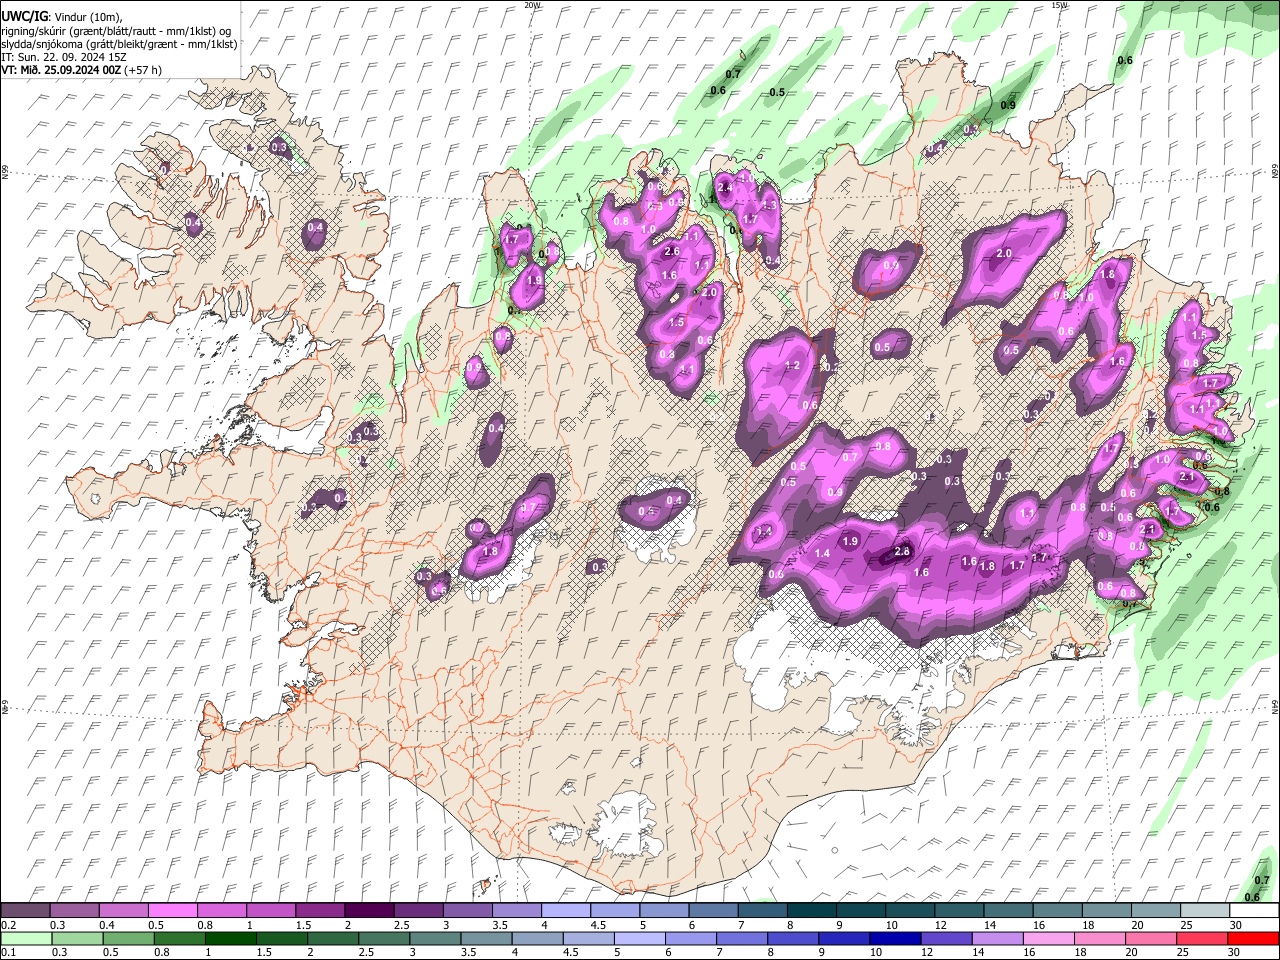Click the '20W' longitude label
Image resolution: width=1280 pixels, height=960 pixels.
click(x=532, y=5)
